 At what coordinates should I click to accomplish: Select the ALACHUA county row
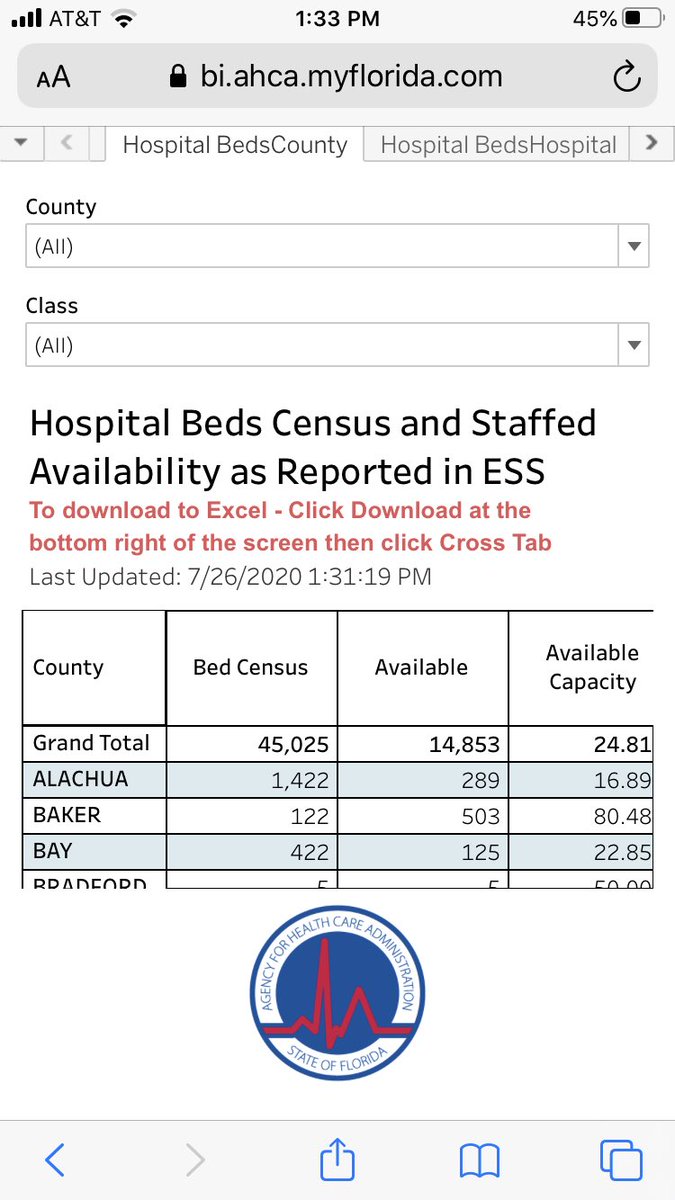point(337,779)
